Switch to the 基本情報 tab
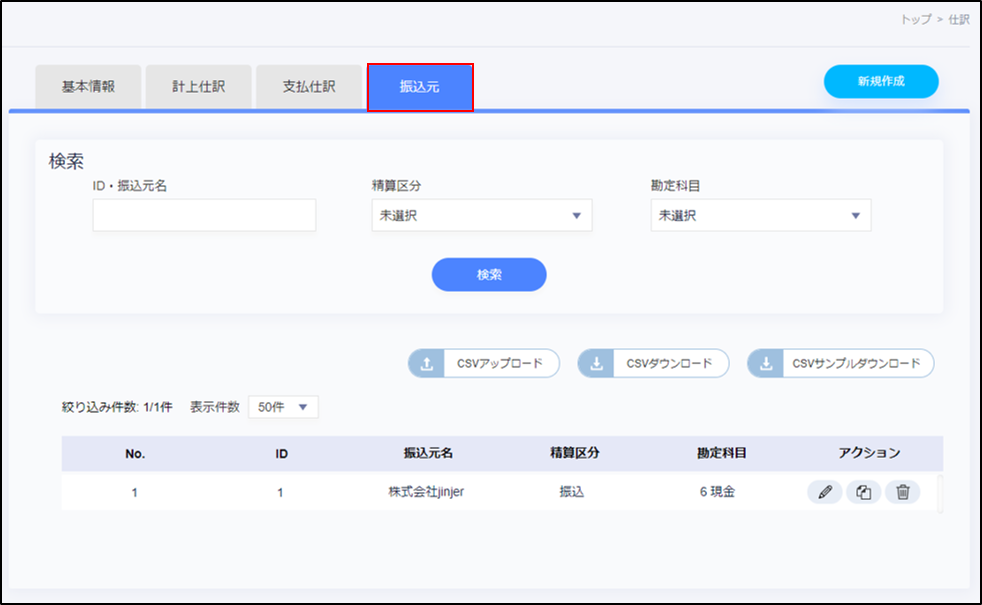 (88, 87)
